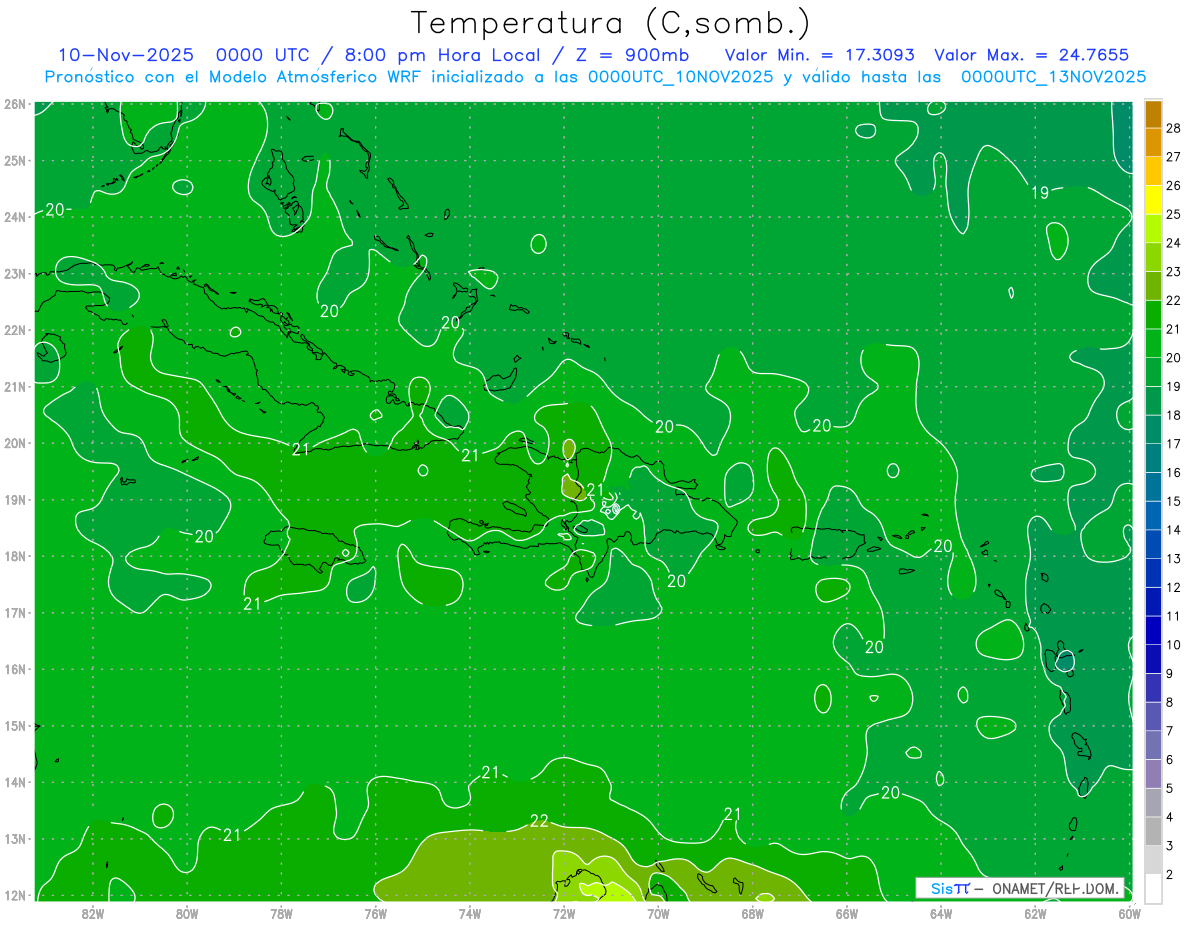Click "8:00 pm Hora Local" text
Viewport: 1200px width, 927px height.
point(442,55)
